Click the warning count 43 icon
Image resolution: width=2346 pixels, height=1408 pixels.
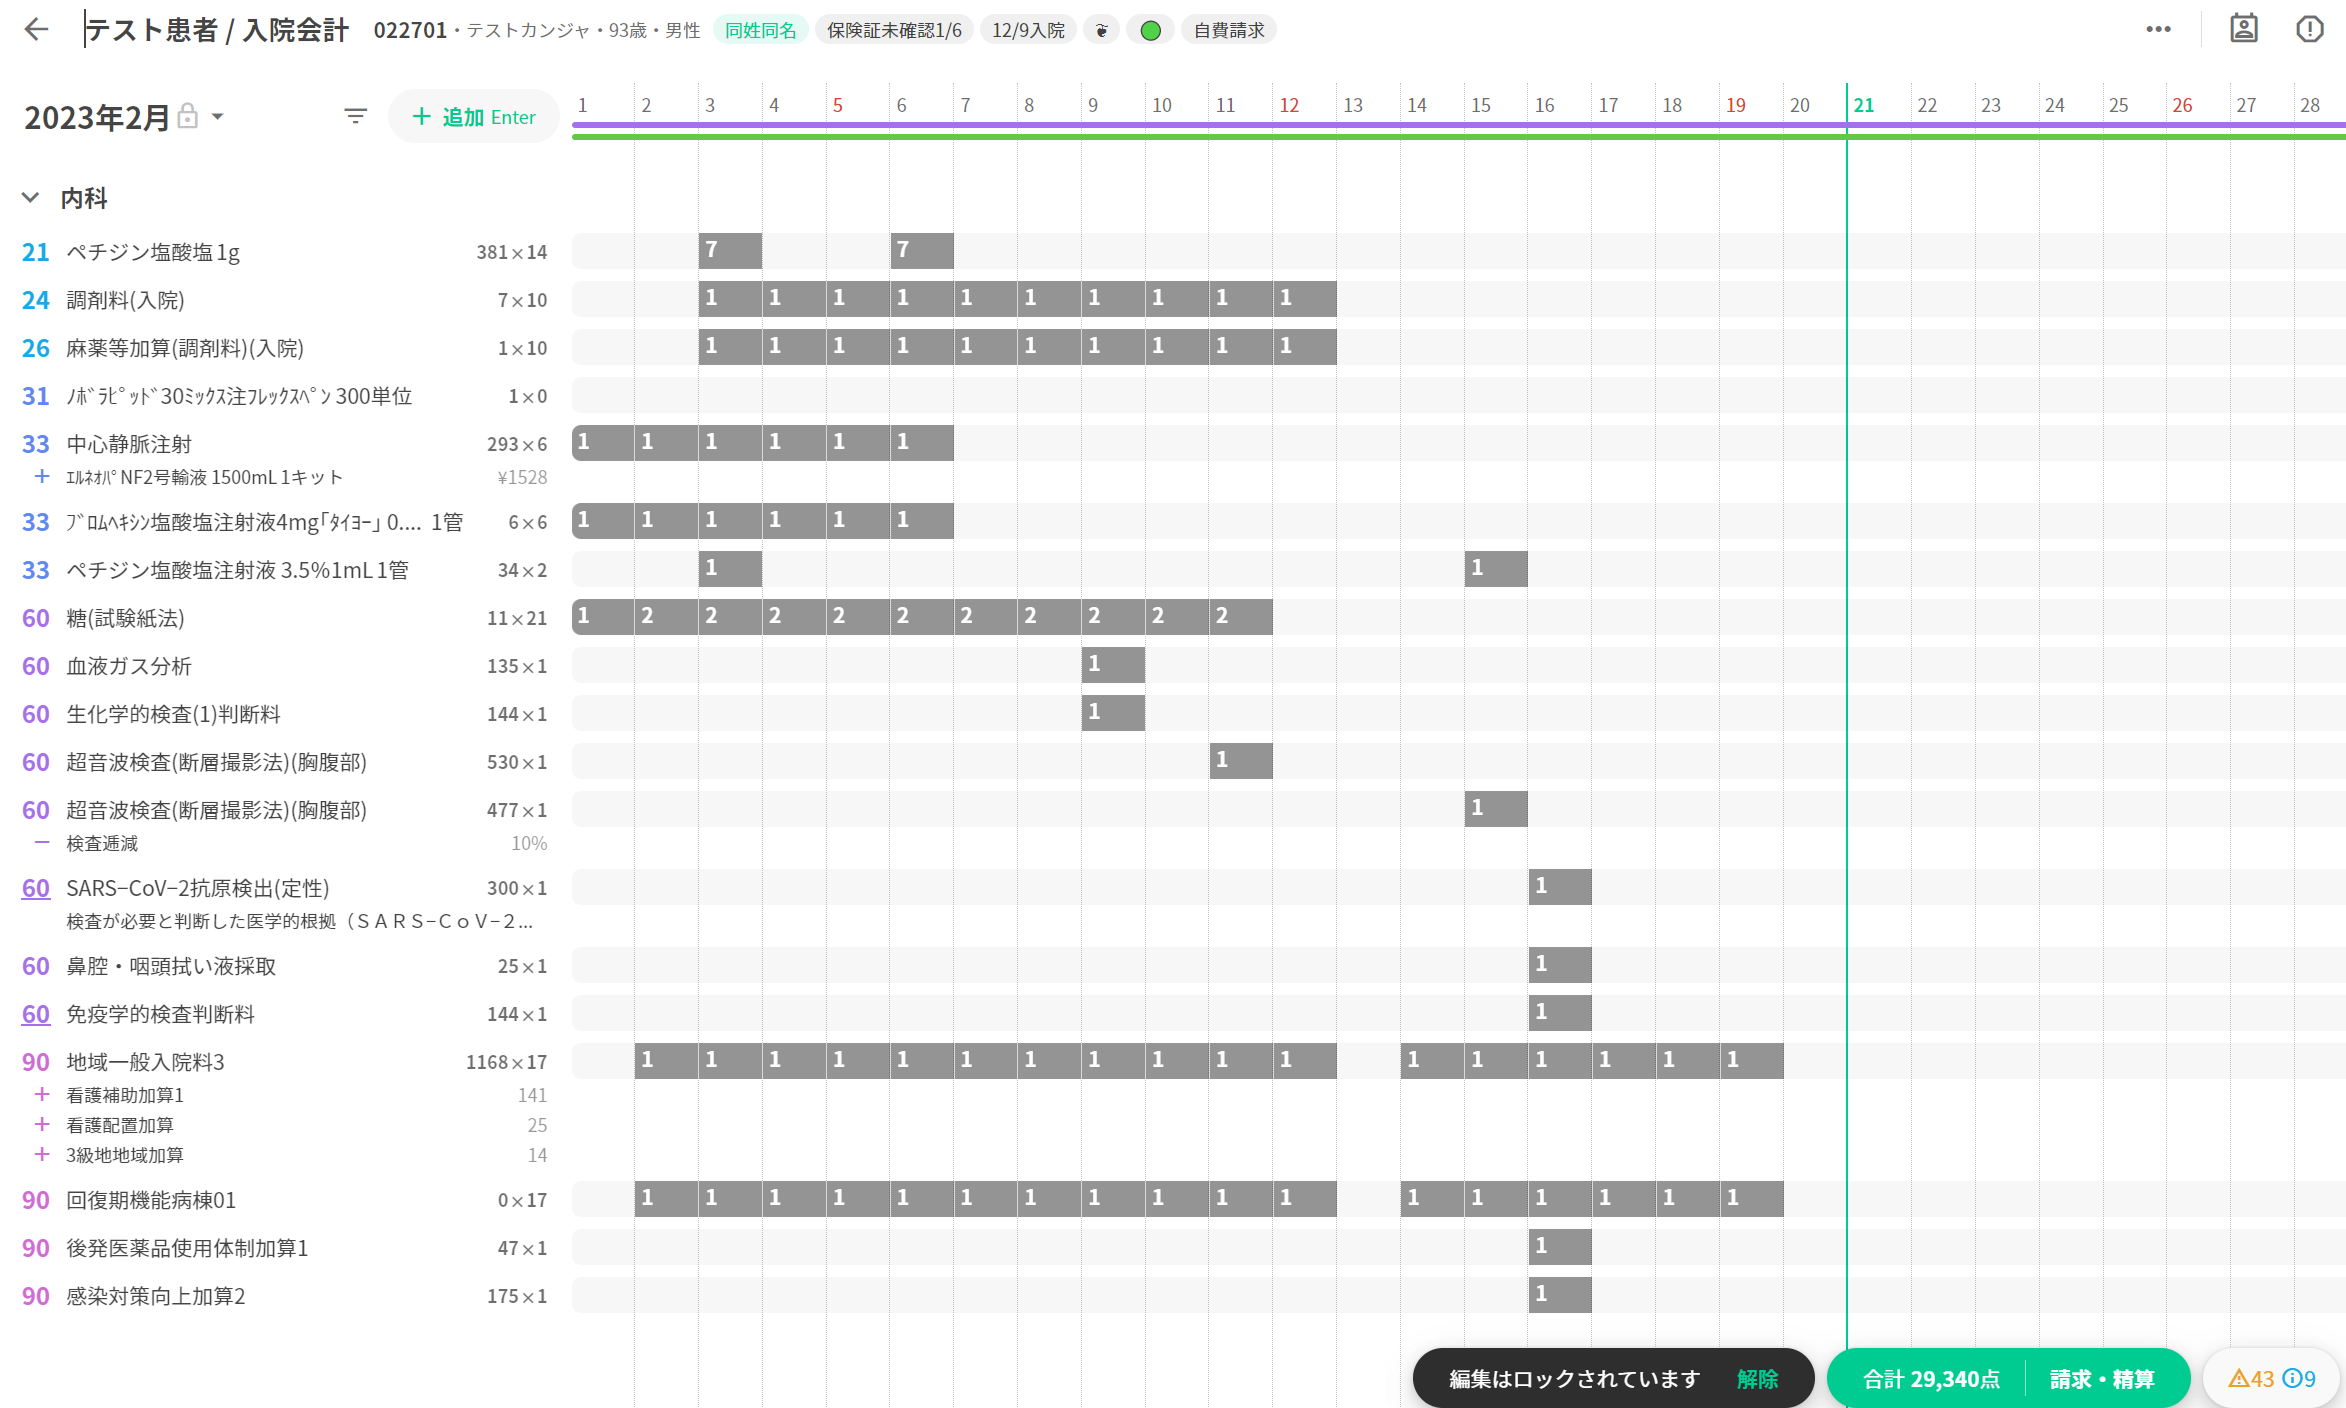click(x=2250, y=1379)
